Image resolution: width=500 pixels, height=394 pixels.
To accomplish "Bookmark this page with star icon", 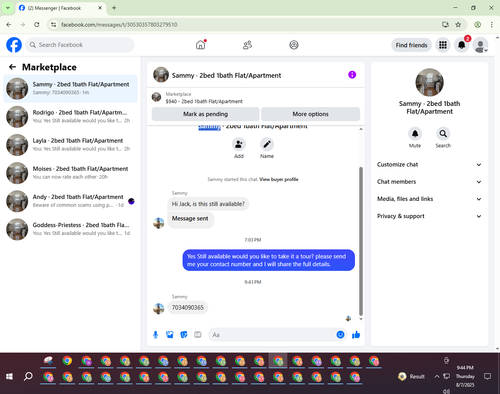I will coord(458,25).
